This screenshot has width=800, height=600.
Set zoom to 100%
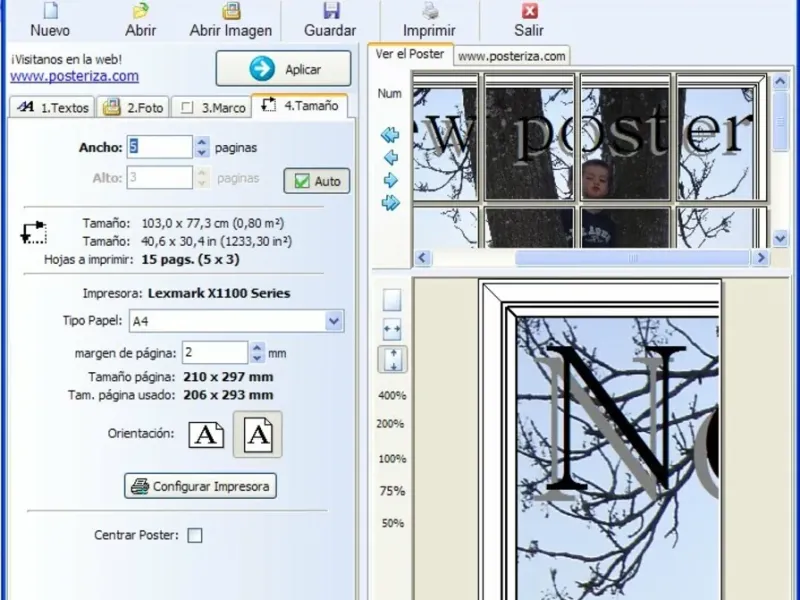(392, 459)
